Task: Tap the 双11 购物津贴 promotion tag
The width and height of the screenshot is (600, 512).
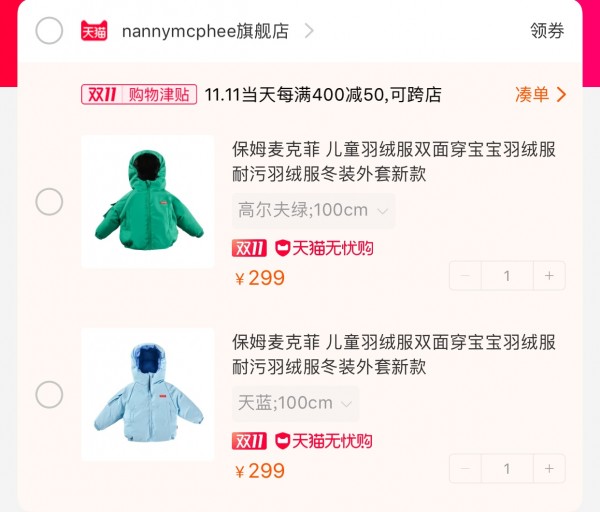Action: coord(139,94)
